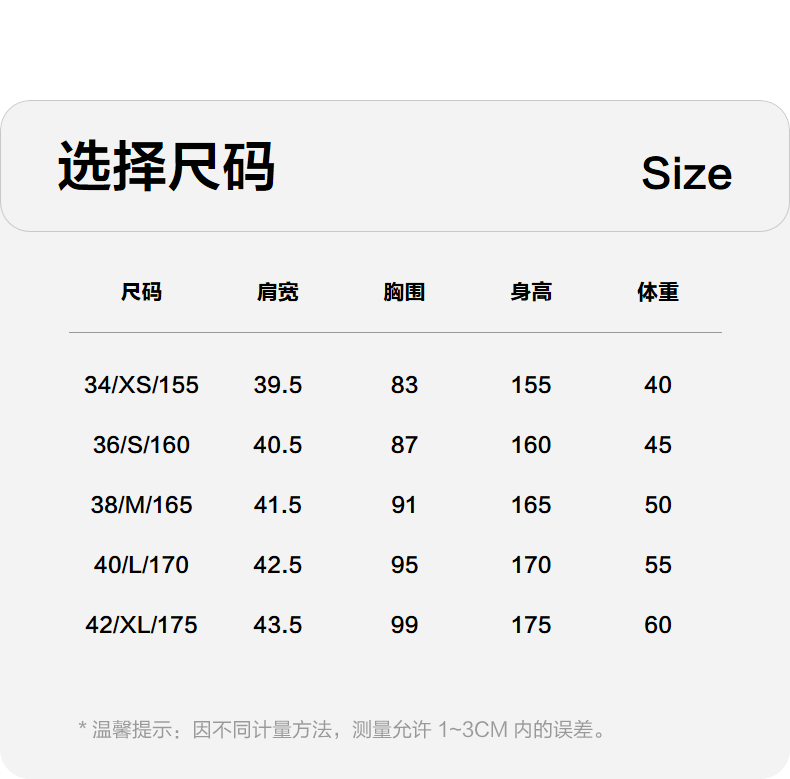Click shoulder width value 42.5
Viewport: 790px width, 779px height.
tap(278, 565)
